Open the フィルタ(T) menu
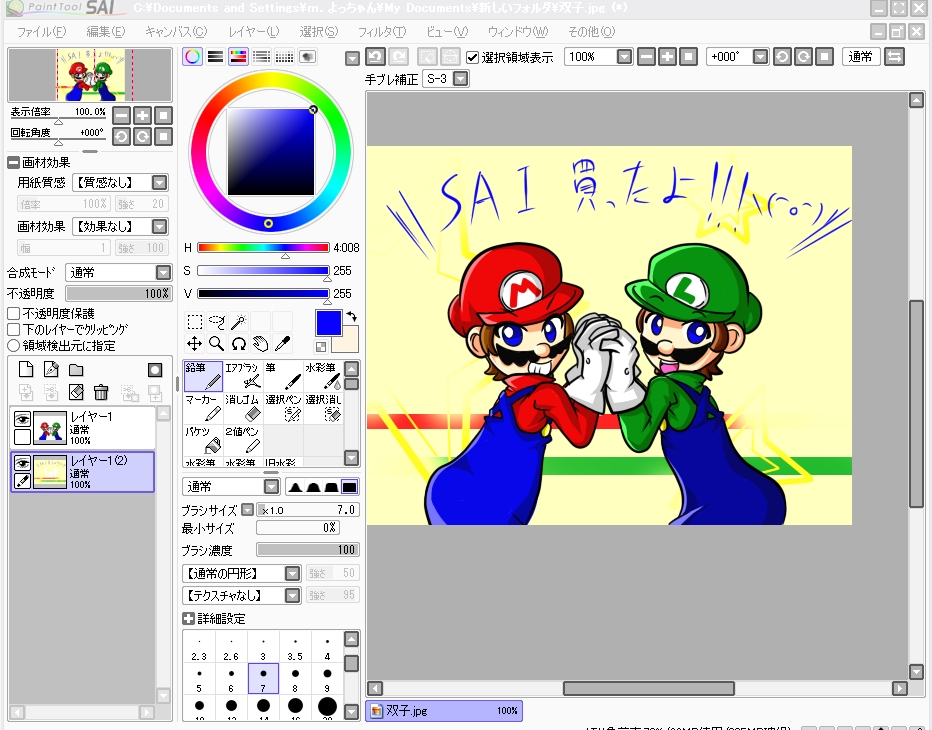The image size is (932, 730). click(x=382, y=32)
